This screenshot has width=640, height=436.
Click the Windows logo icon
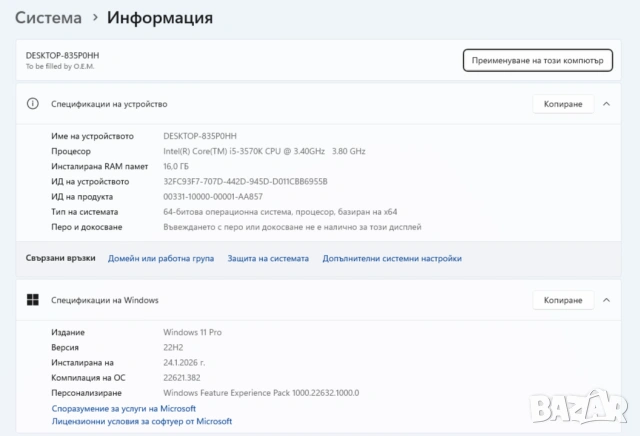click(33, 300)
